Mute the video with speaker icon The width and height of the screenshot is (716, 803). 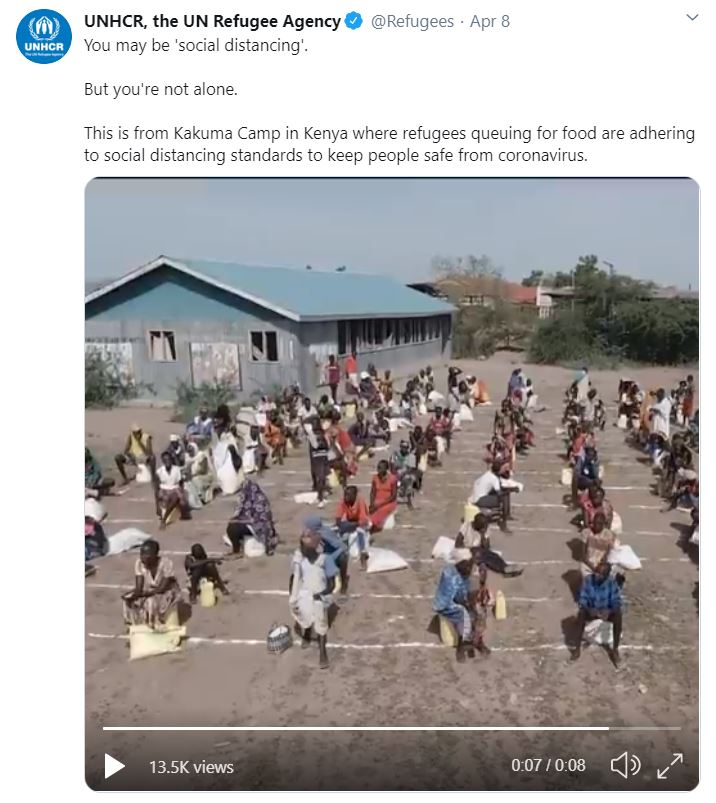click(x=625, y=766)
